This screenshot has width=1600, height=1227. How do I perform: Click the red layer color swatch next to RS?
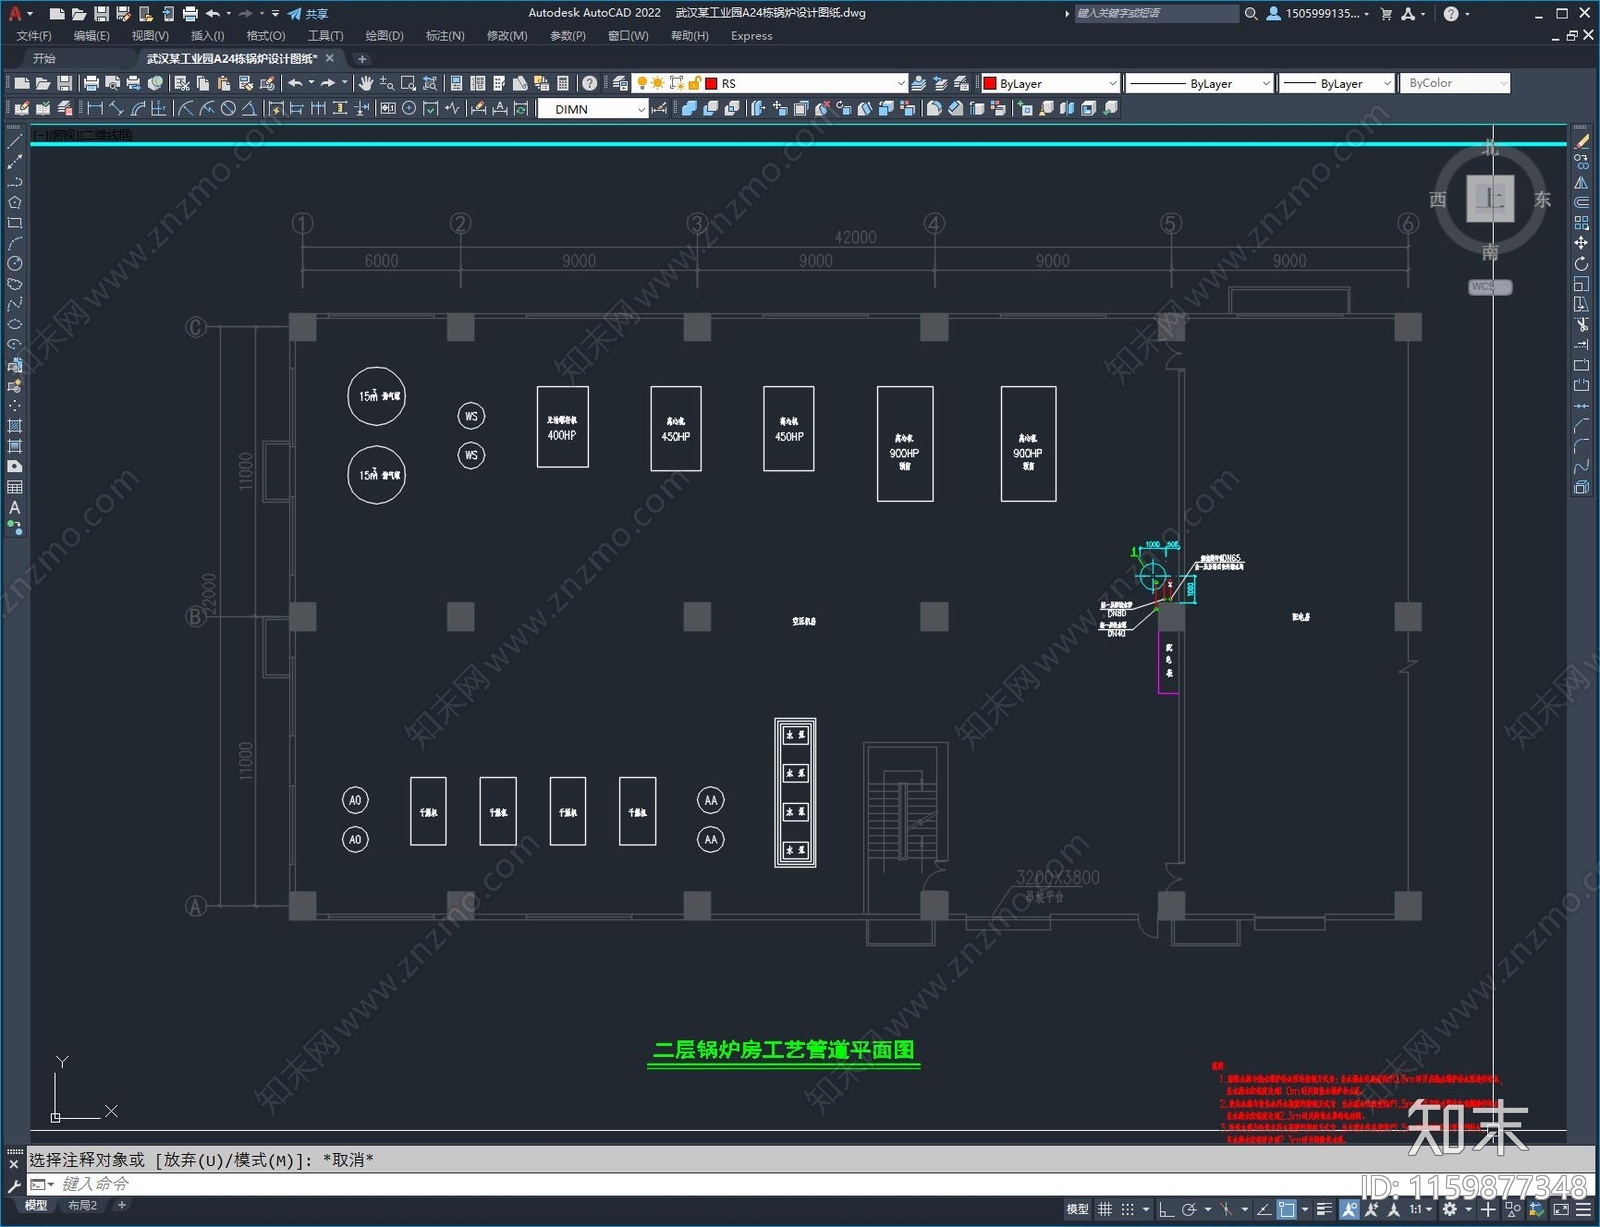(712, 84)
